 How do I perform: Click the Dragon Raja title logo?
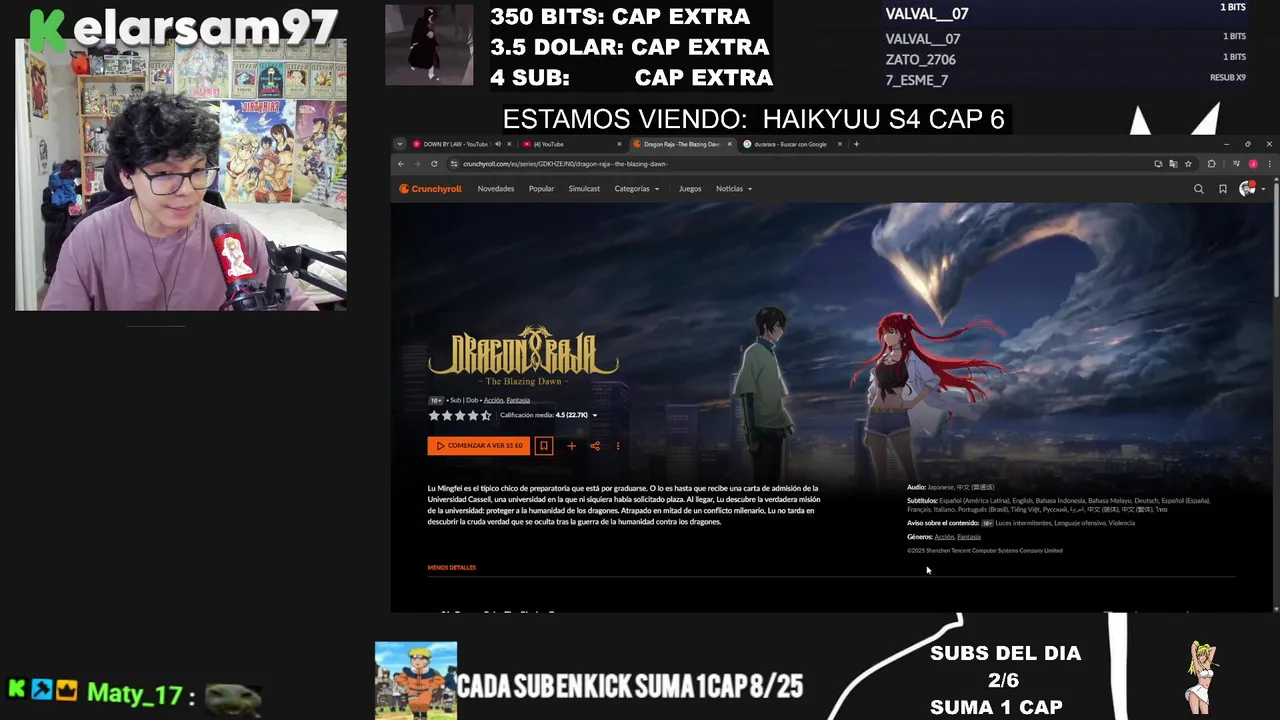pos(524,356)
